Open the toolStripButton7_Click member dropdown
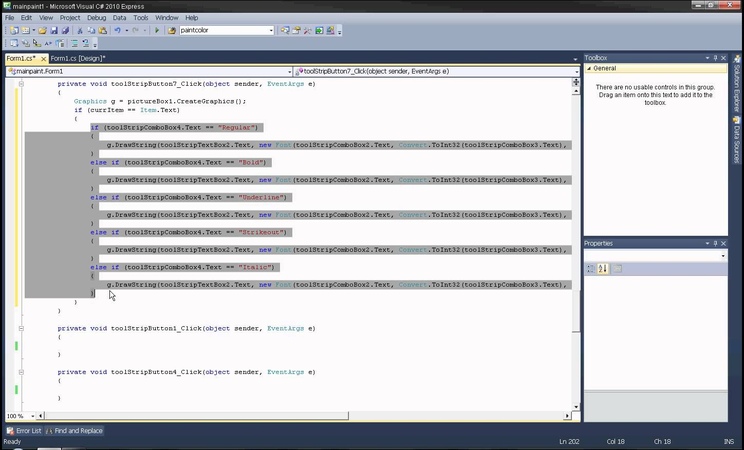Screen dimensions: 744x450 (x=577, y=72)
